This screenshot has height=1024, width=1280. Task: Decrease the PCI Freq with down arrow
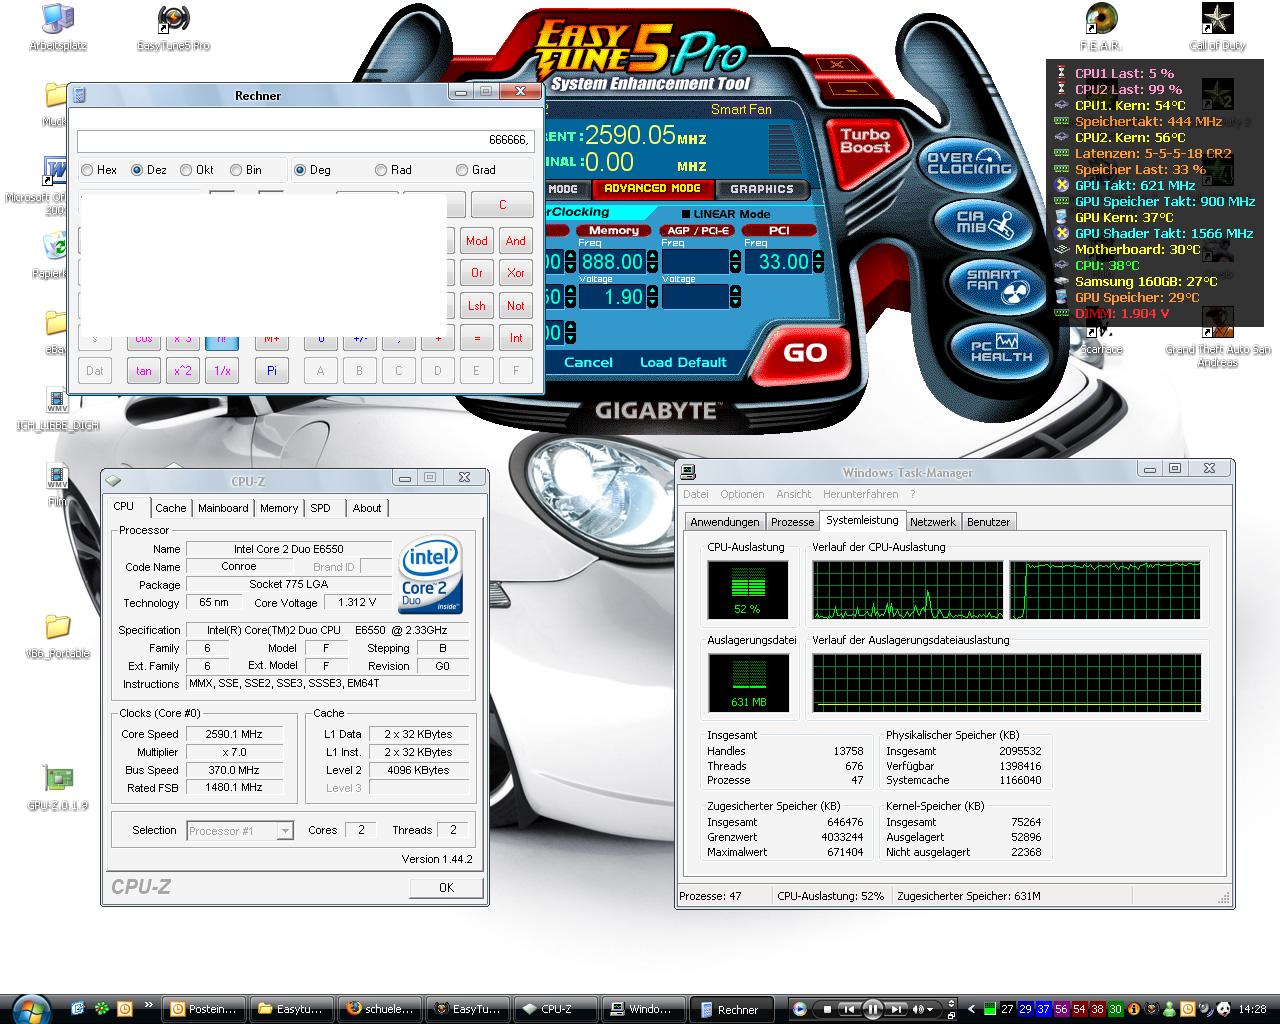point(819,267)
